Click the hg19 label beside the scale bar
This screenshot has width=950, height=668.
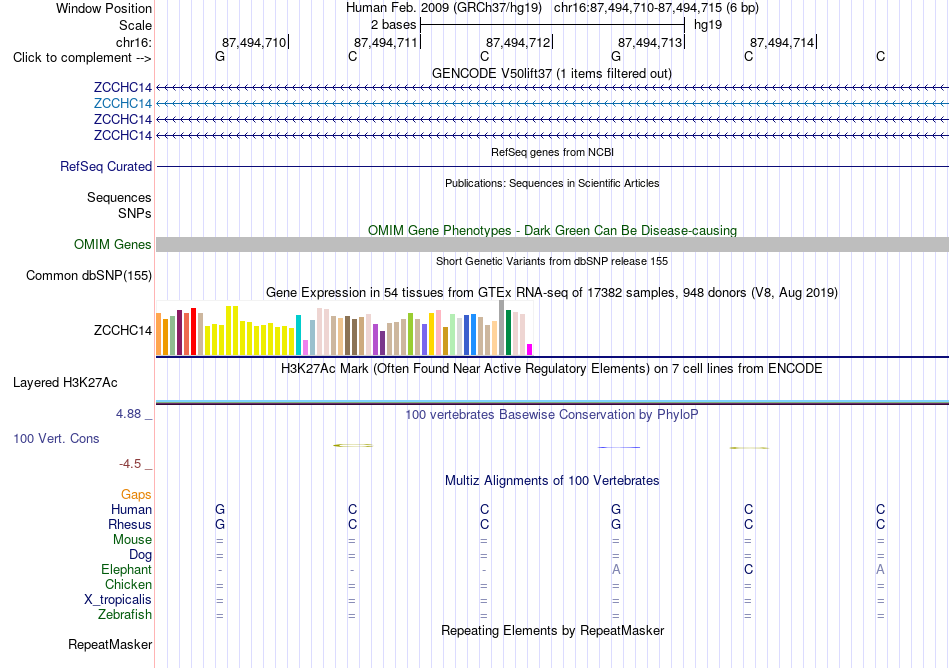708,25
